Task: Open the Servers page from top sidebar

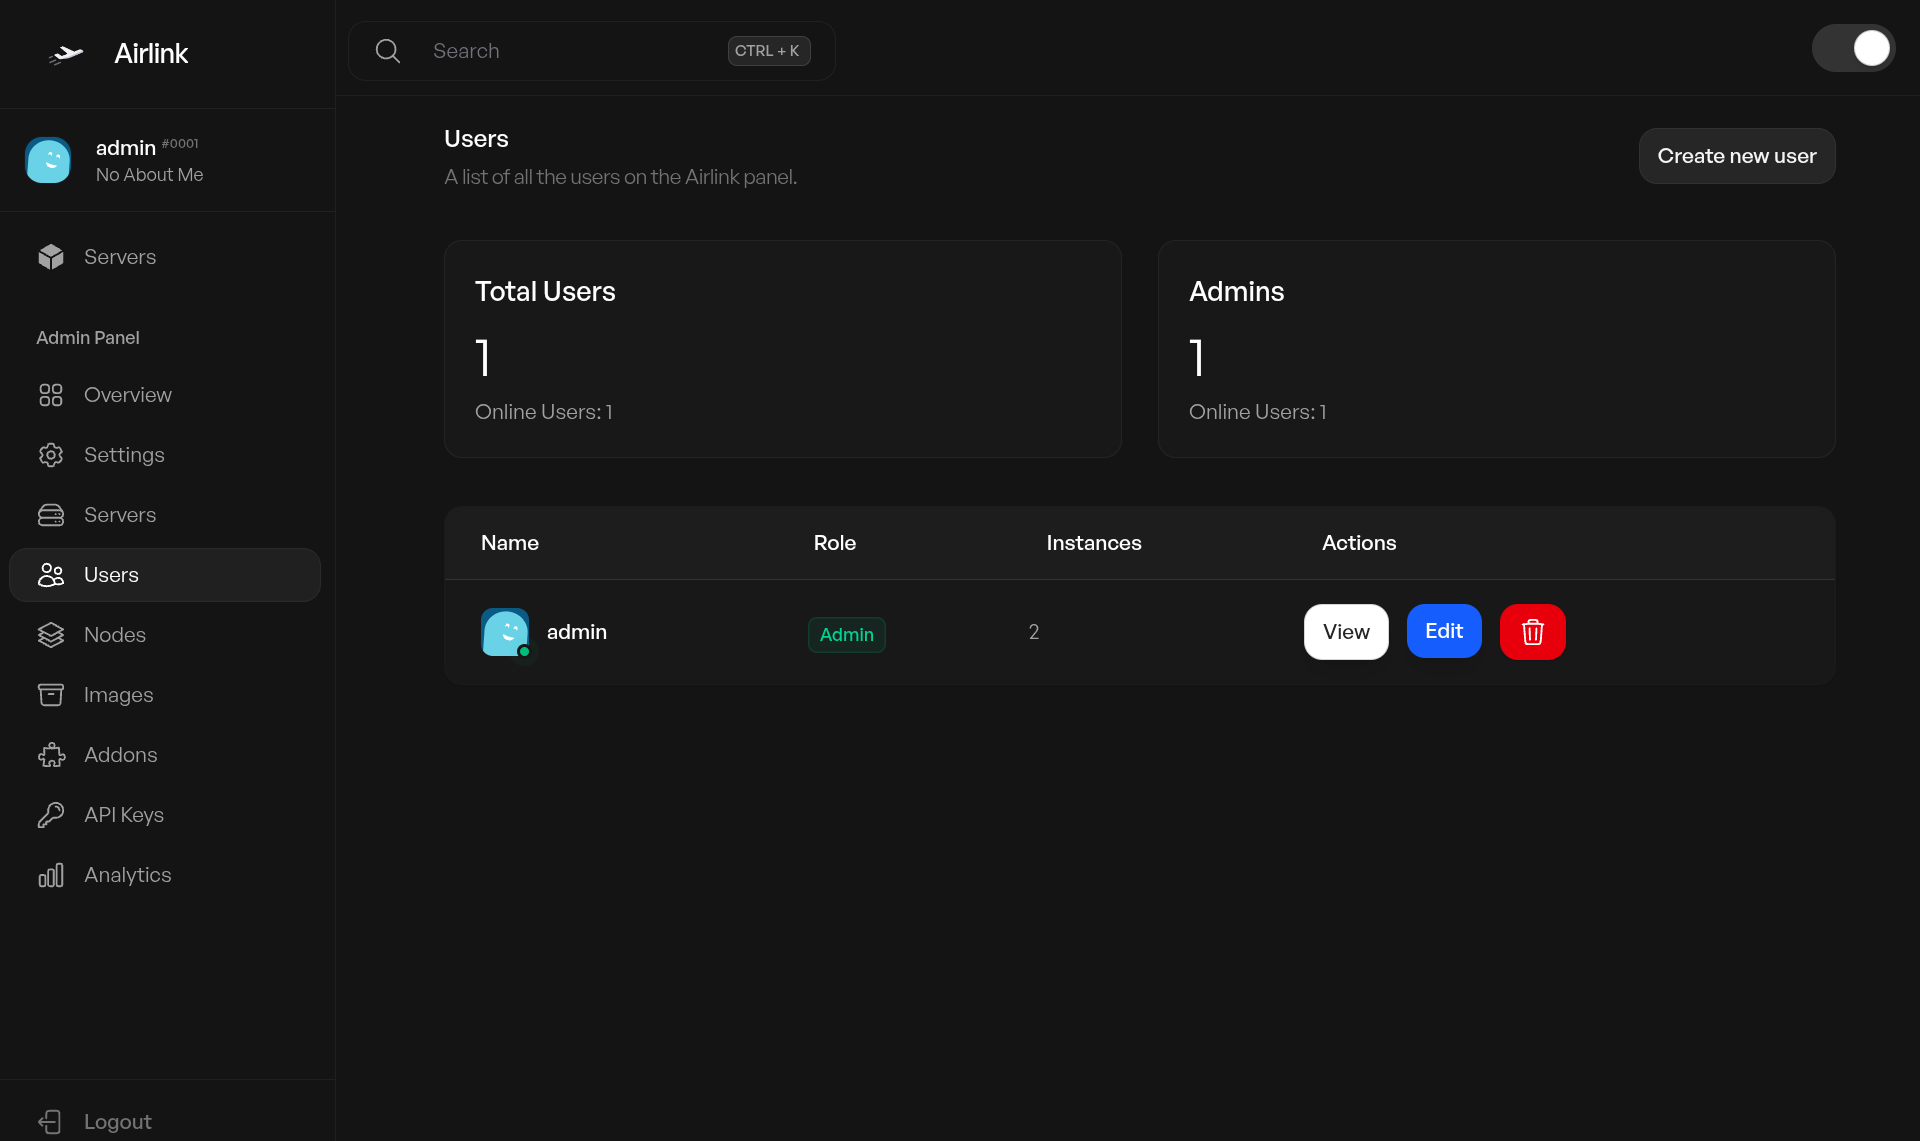Action: point(165,257)
